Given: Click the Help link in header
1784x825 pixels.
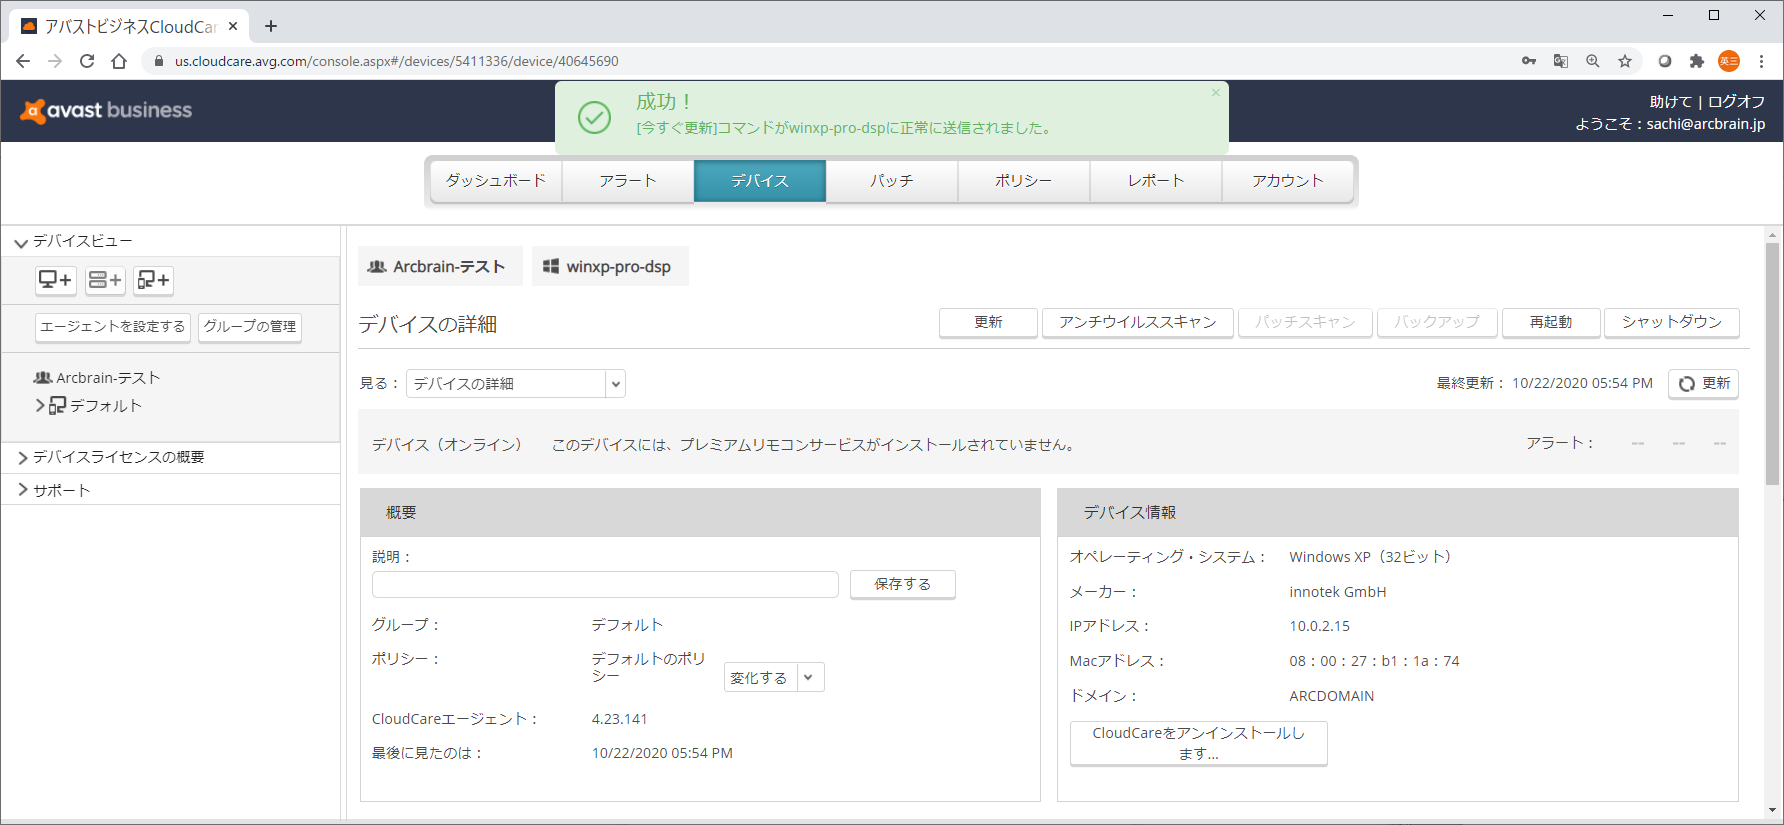Looking at the screenshot, I should pos(1670,101).
